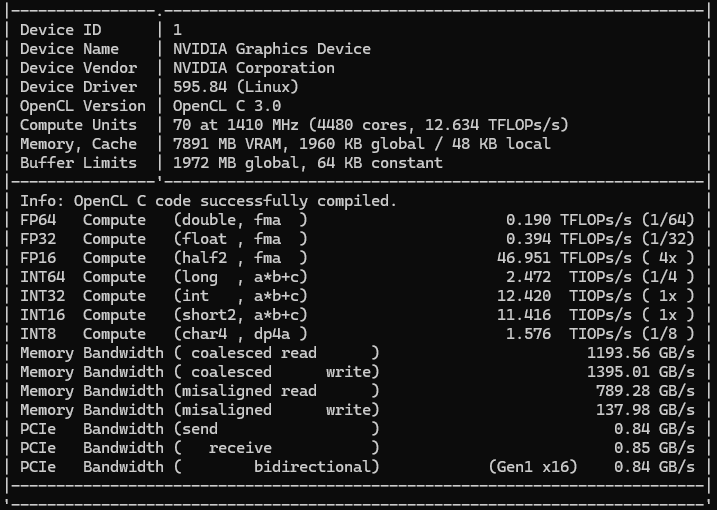This screenshot has height=510, width=717.
Task: Click the Device ID value 1
Action: pyautogui.click(x=177, y=30)
